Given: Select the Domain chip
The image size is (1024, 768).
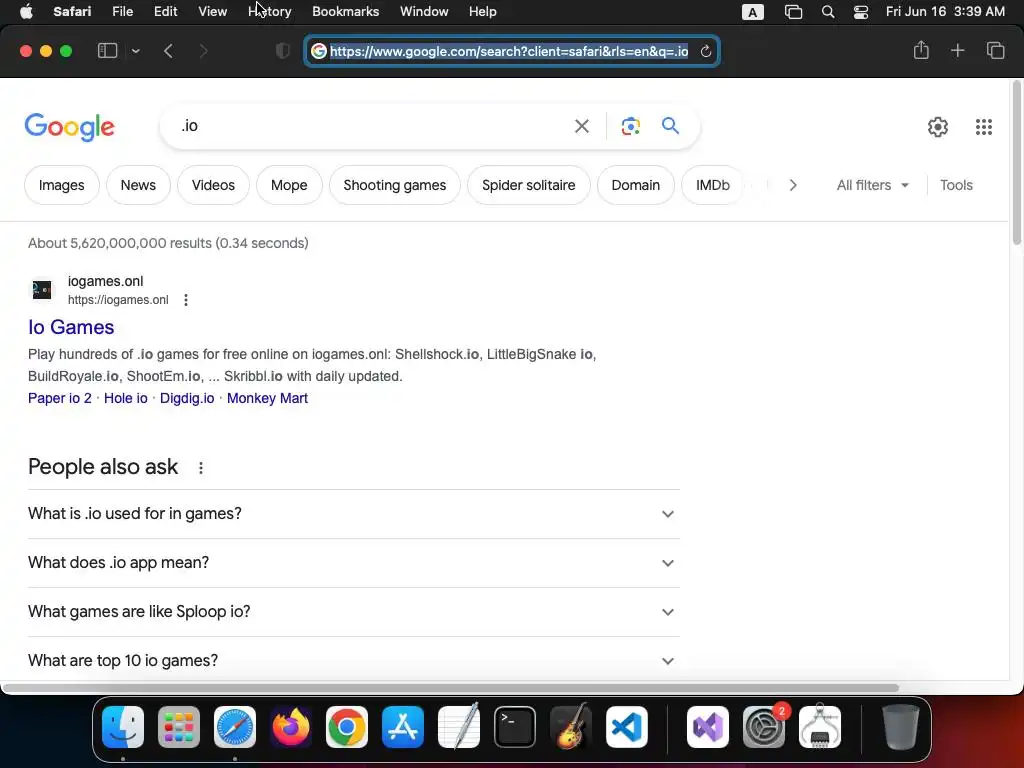Looking at the screenshot, I should coord(635,185).
